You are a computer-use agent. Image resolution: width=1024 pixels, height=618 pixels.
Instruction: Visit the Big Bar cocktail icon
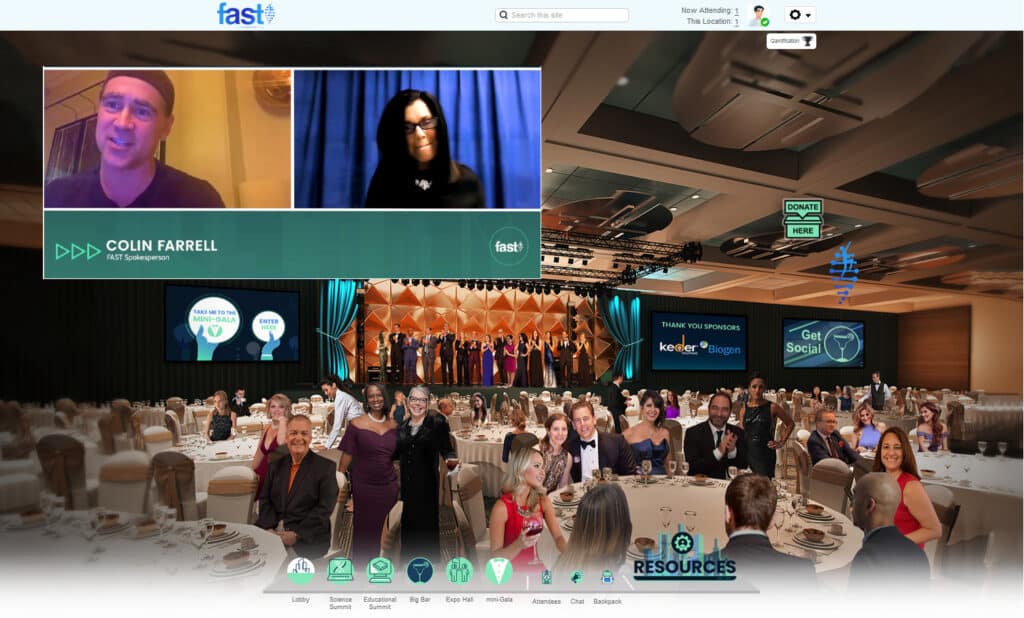pyautogui.click(x=419, y=571)
